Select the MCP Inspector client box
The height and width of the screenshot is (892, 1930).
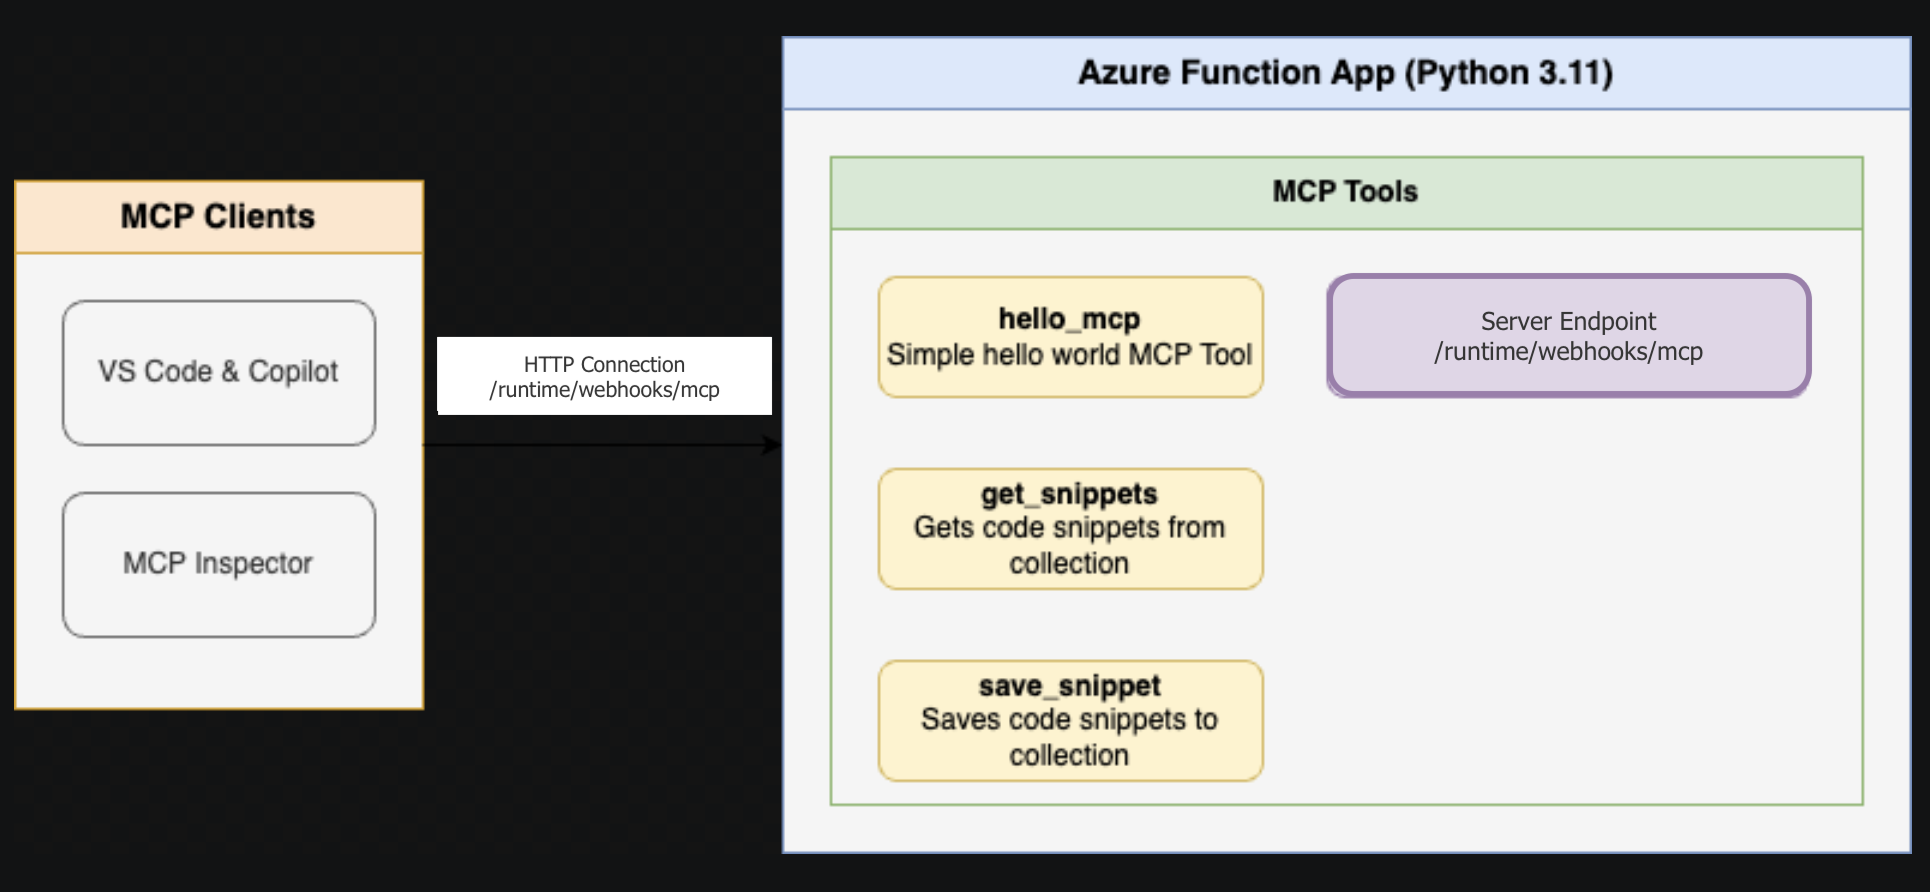tap(219, 565)
